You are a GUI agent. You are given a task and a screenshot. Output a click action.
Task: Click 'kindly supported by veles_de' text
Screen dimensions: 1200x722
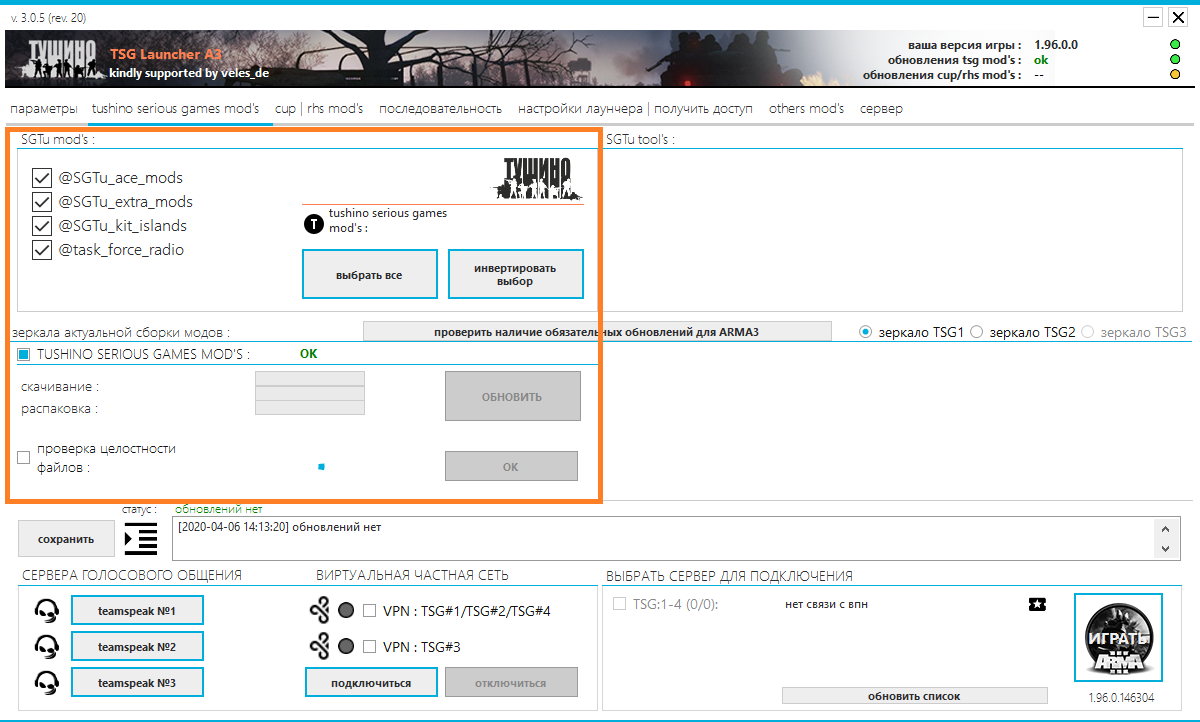pyautogui.click(x=188, y=73)
